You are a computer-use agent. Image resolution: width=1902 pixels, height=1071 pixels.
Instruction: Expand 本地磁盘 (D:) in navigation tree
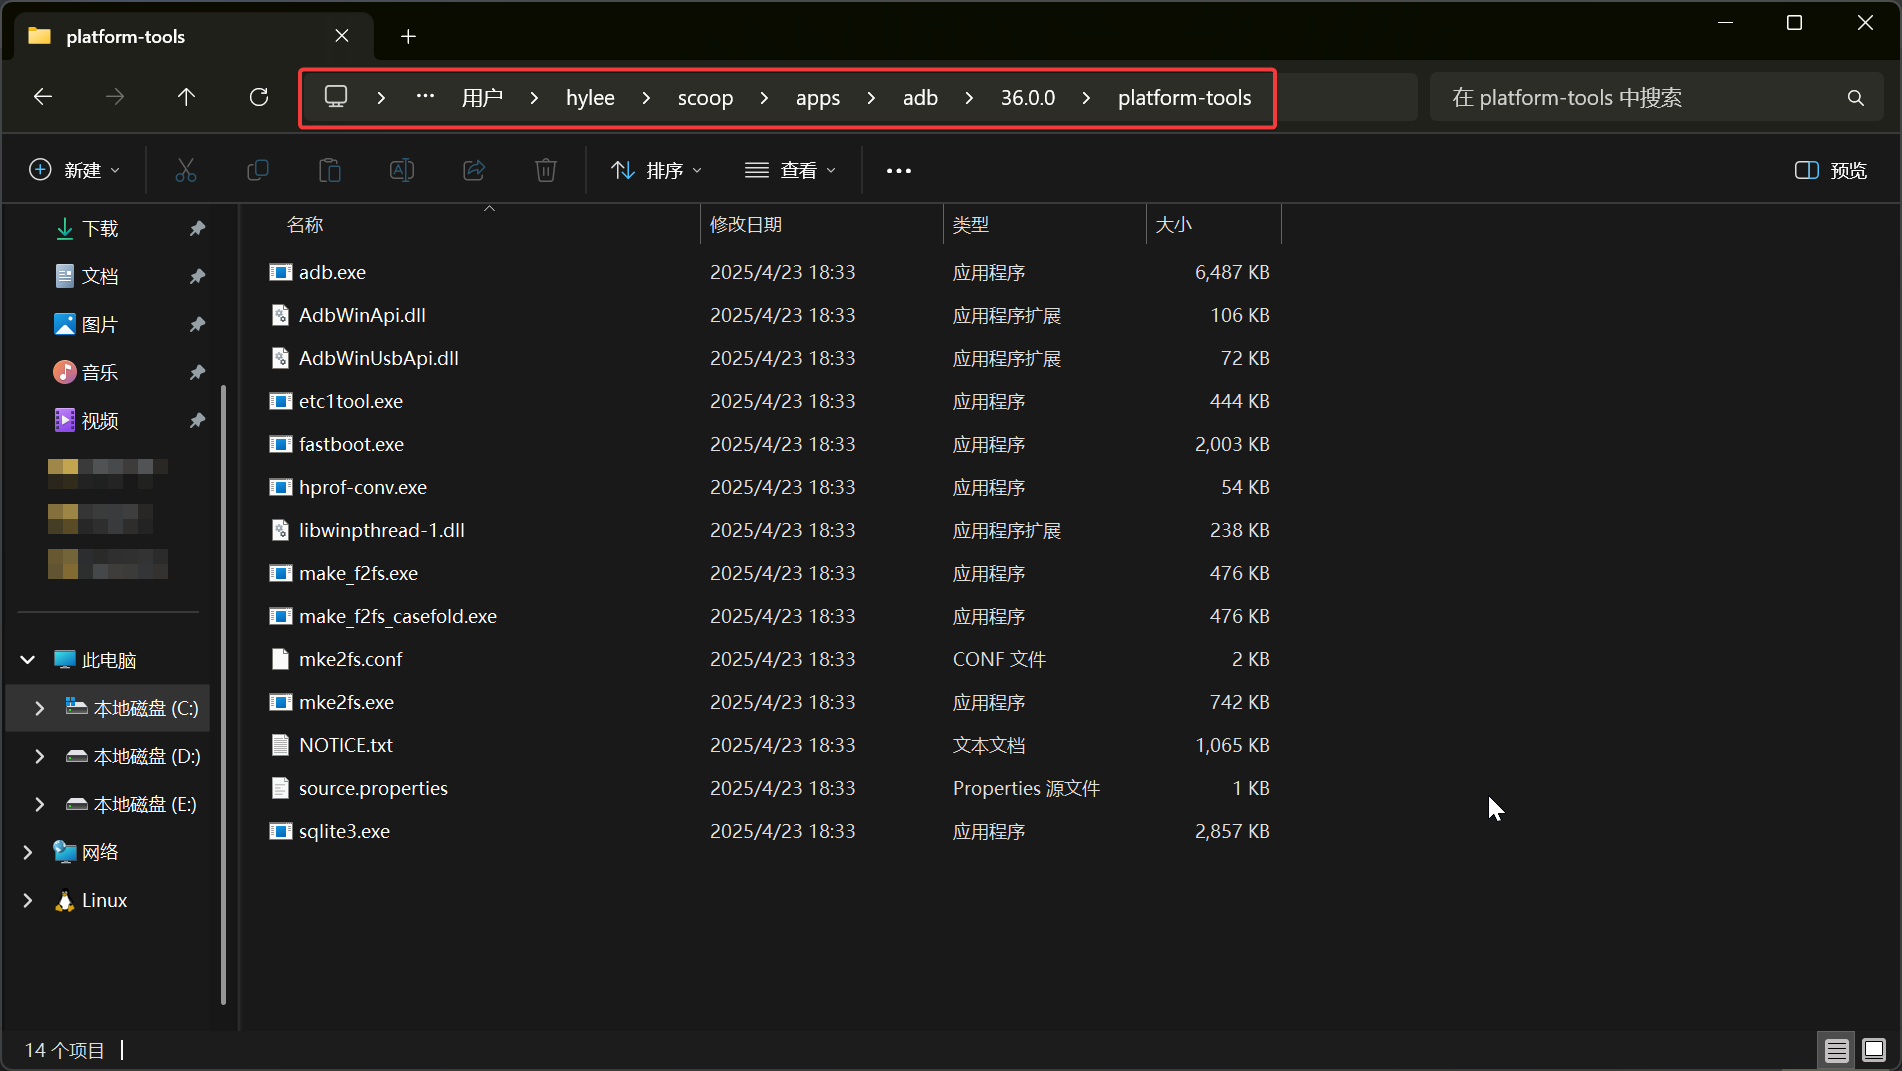pos(40,756)
